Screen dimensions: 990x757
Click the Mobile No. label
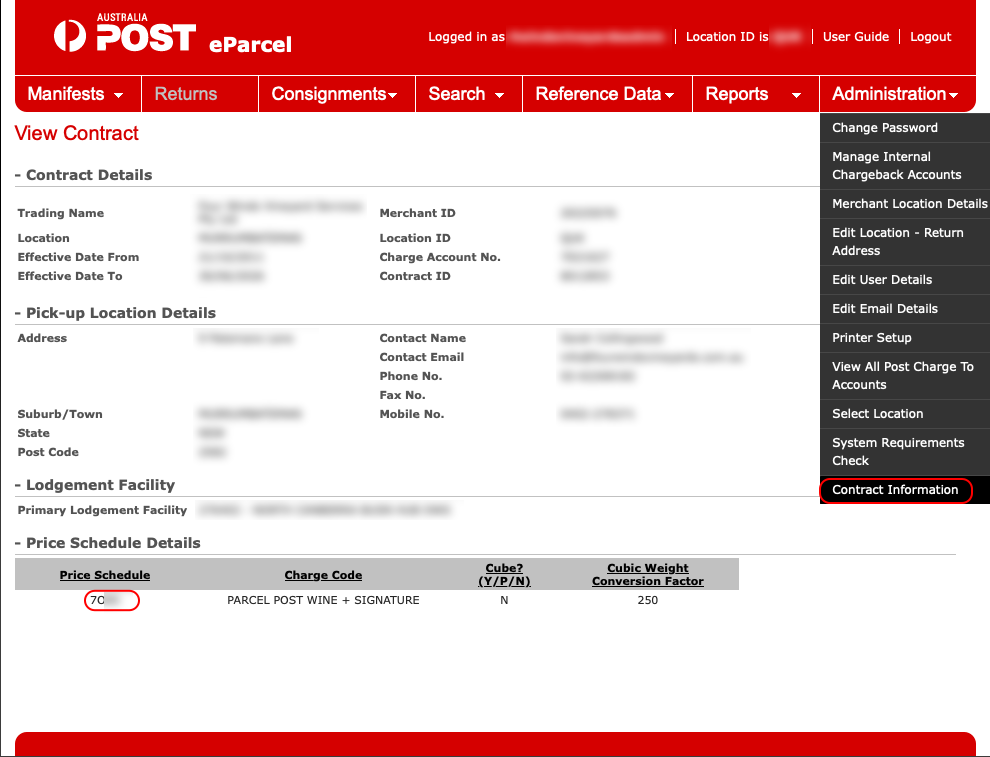tap(412, 414)
